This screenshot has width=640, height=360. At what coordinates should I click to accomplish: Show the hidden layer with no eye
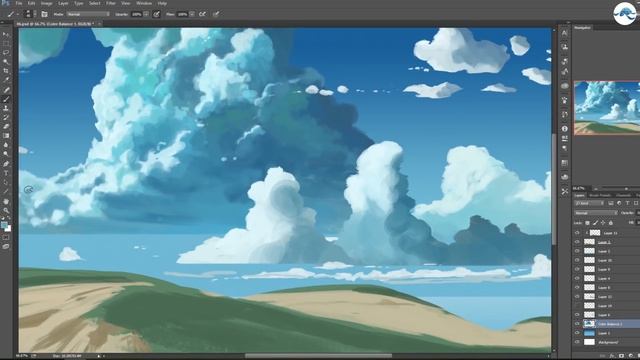tap(577, 305)
